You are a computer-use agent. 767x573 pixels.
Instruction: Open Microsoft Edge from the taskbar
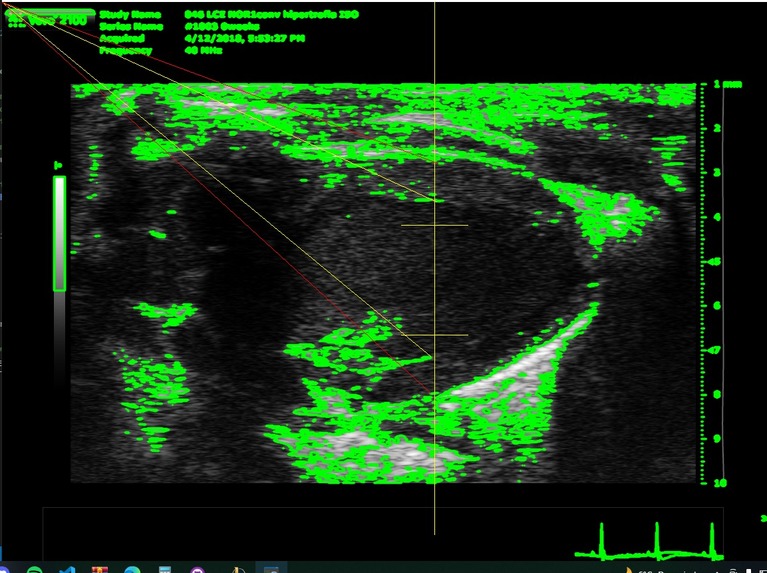coord(132,570)
